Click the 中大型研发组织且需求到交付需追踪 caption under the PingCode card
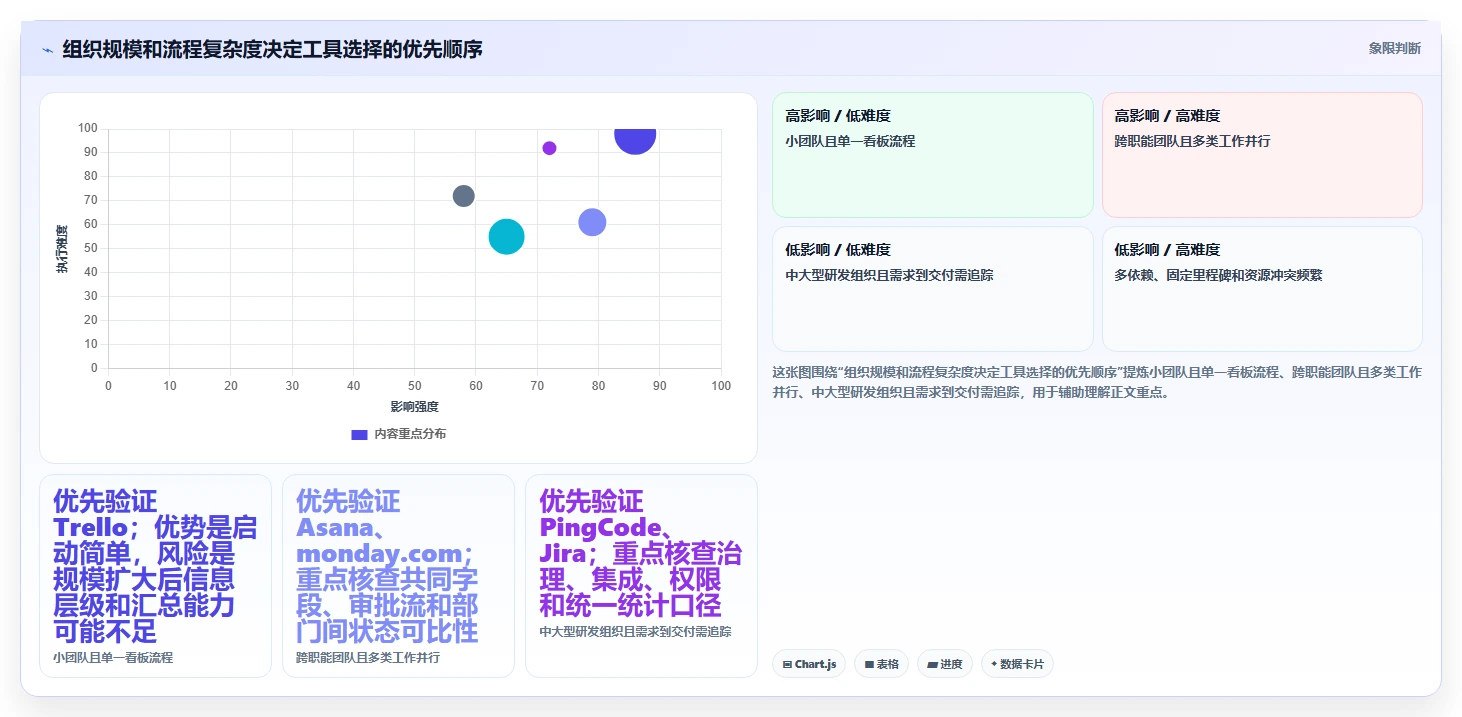 tap(635, 632)
